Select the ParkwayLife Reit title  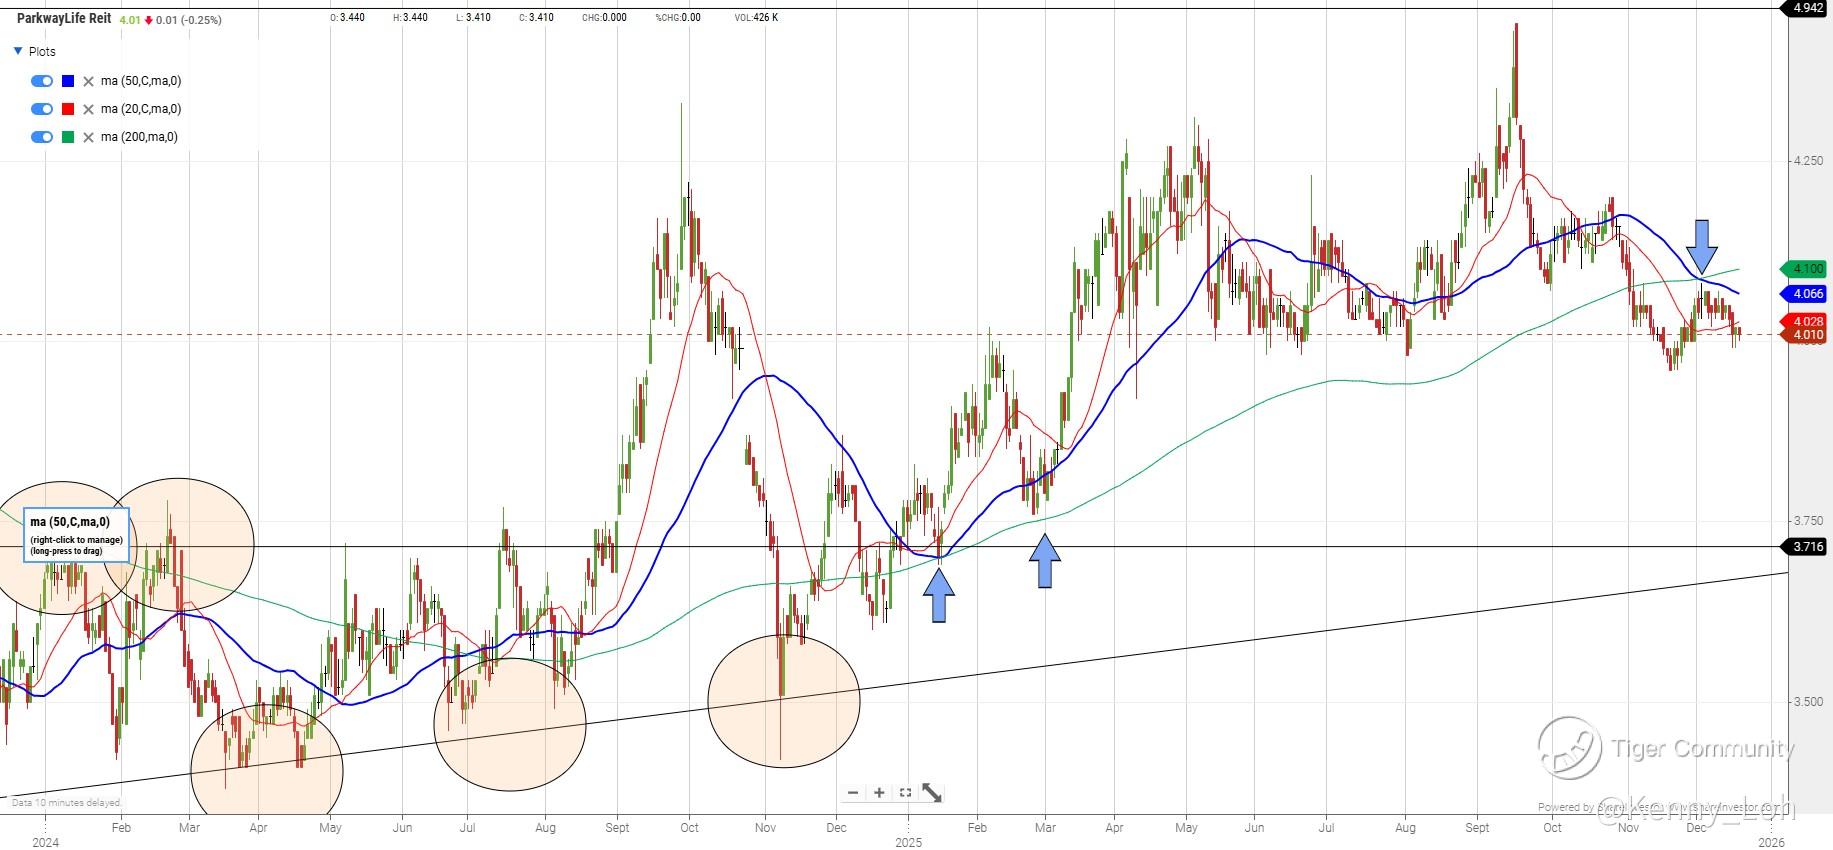(x=64, y=18)
